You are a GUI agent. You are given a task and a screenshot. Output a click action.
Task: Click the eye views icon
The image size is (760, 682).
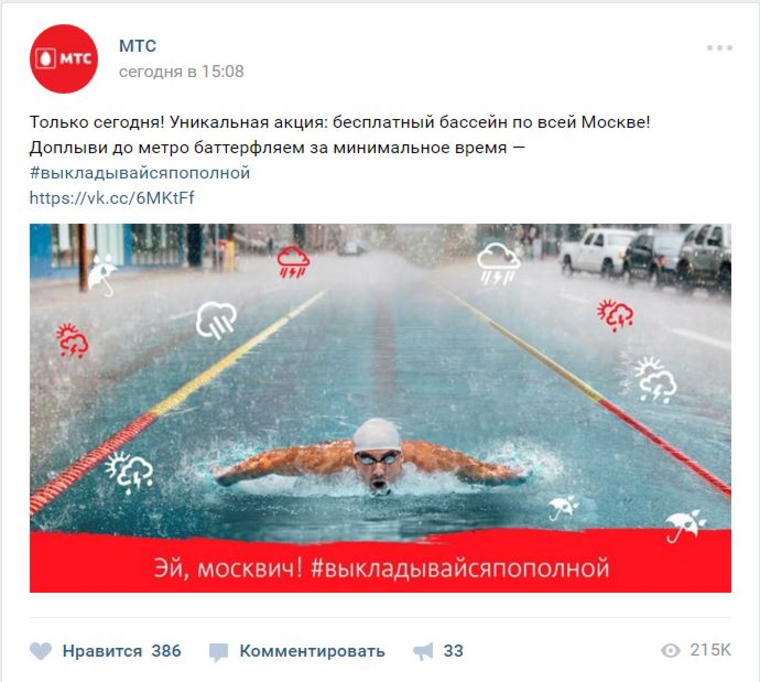(671, 650)
